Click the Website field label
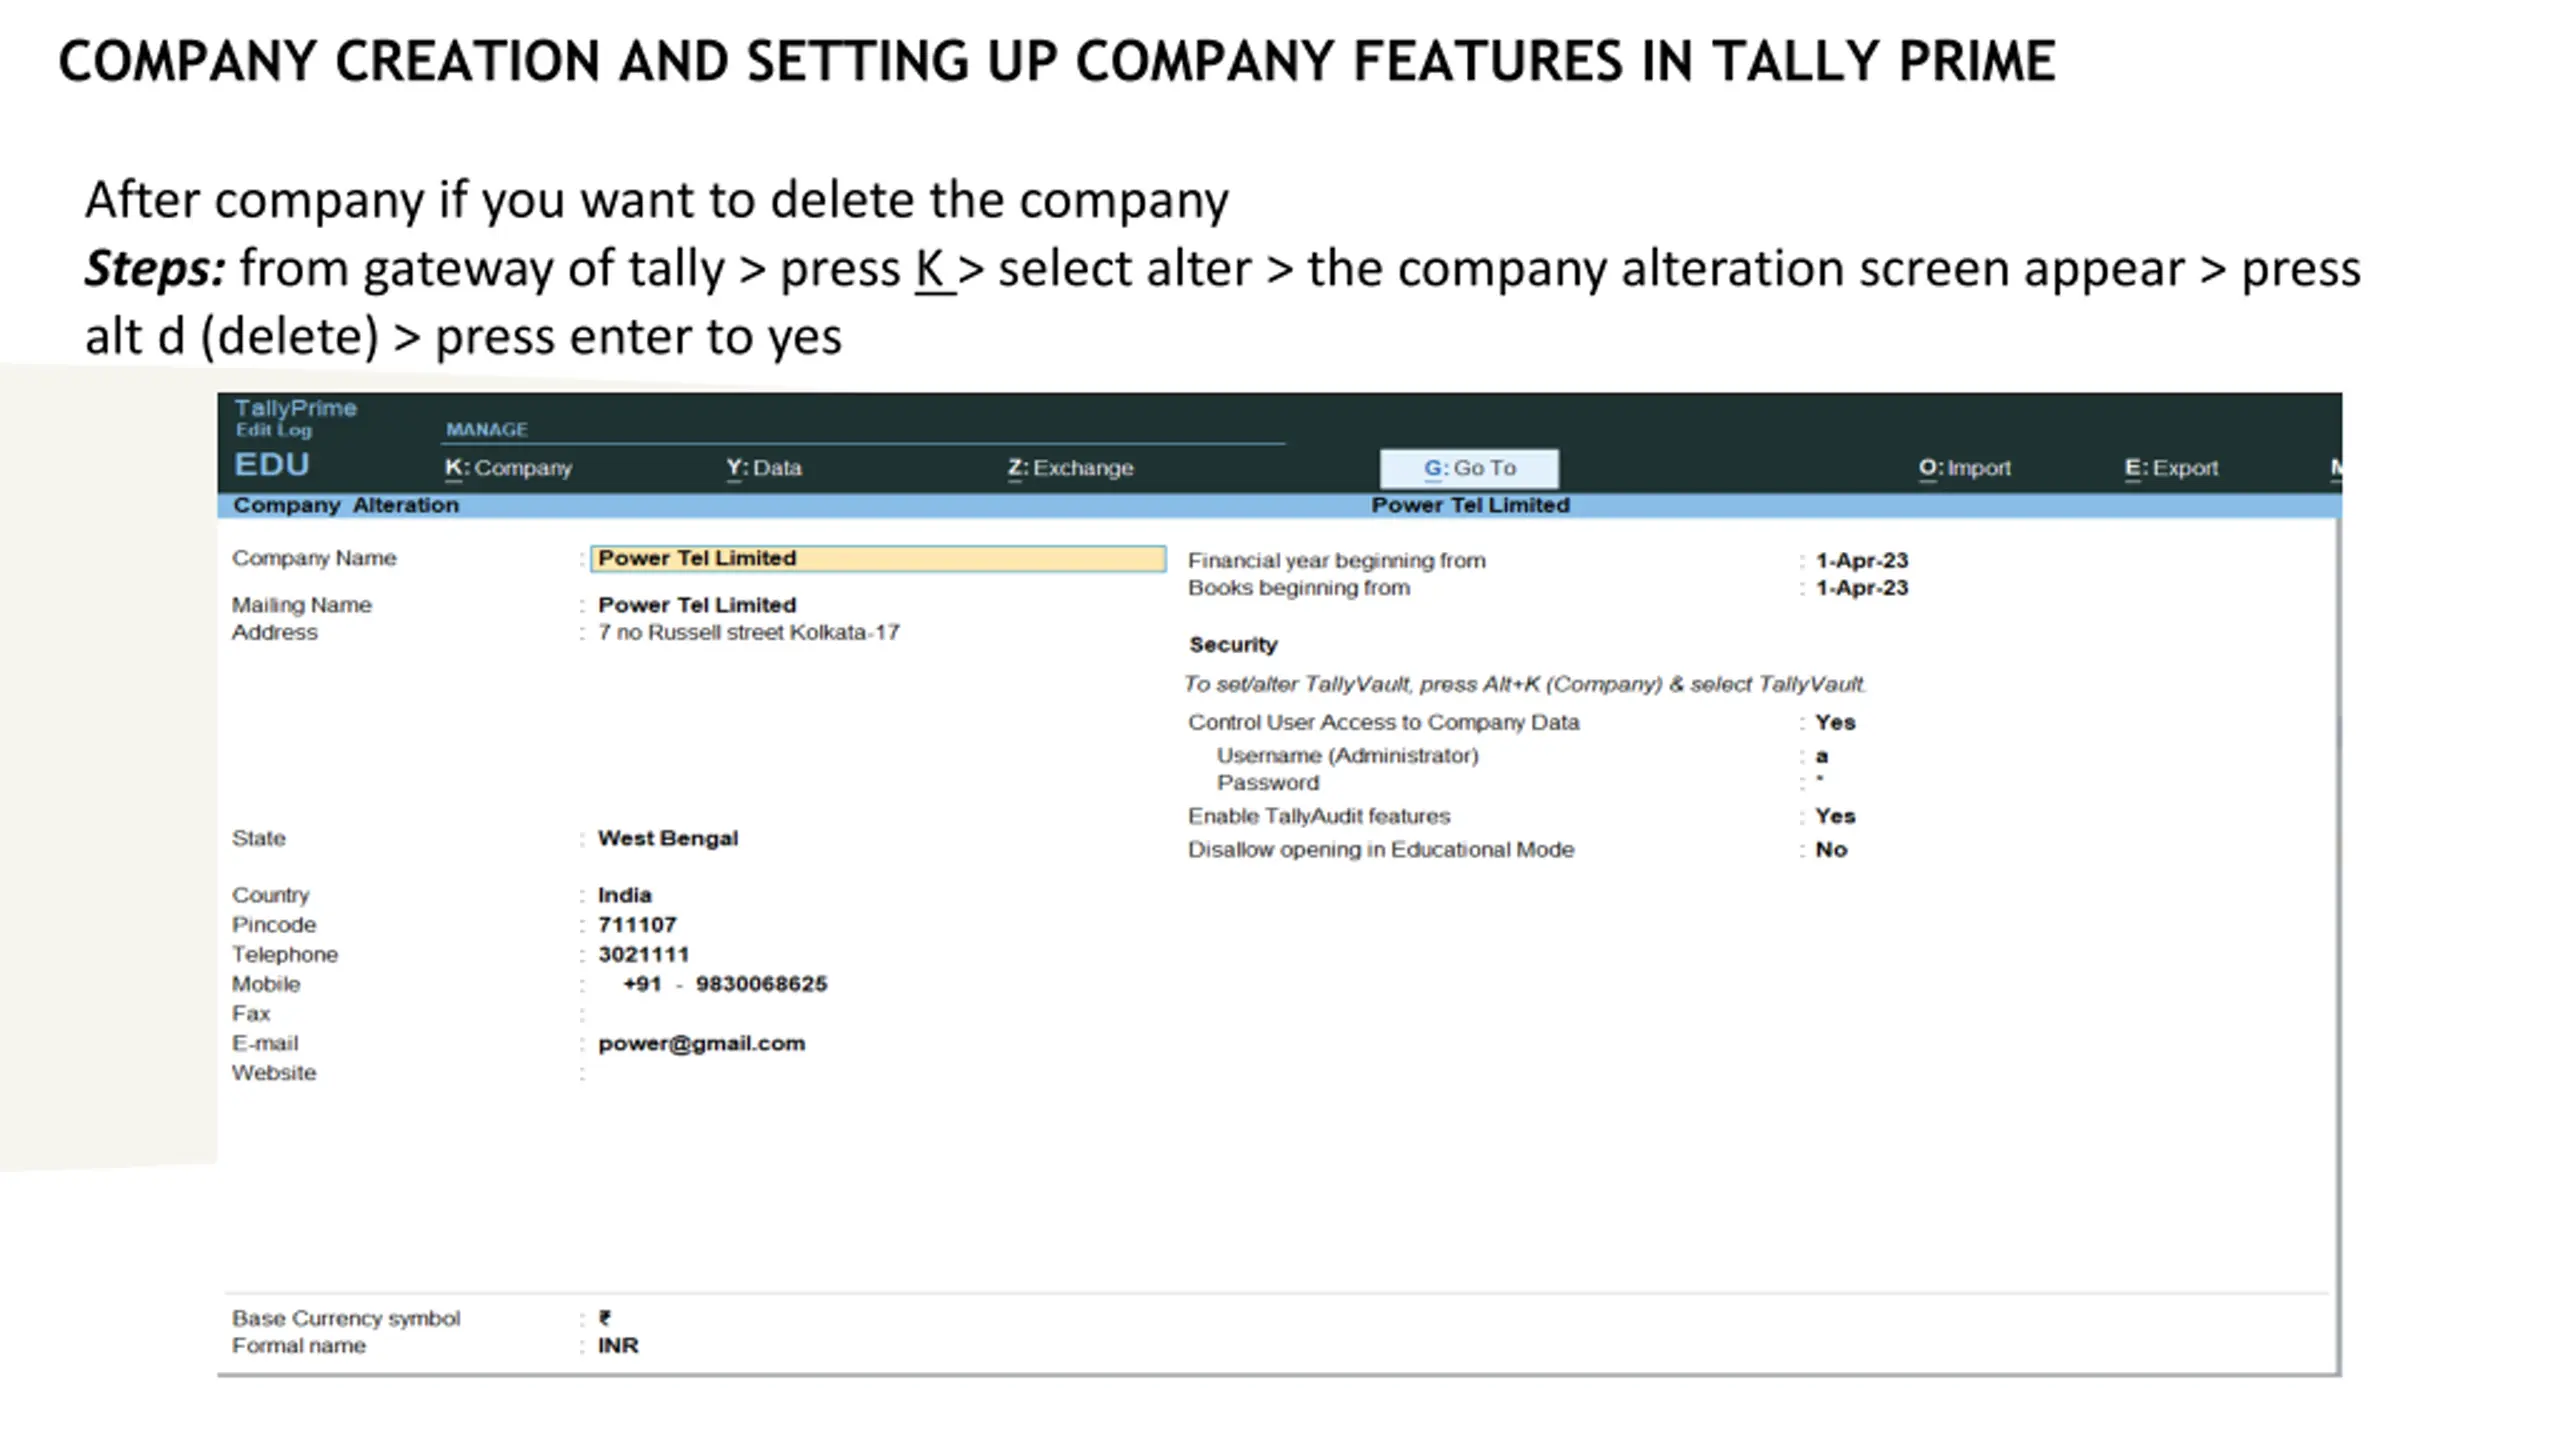The image size is (2560, 1440). 274,1073
